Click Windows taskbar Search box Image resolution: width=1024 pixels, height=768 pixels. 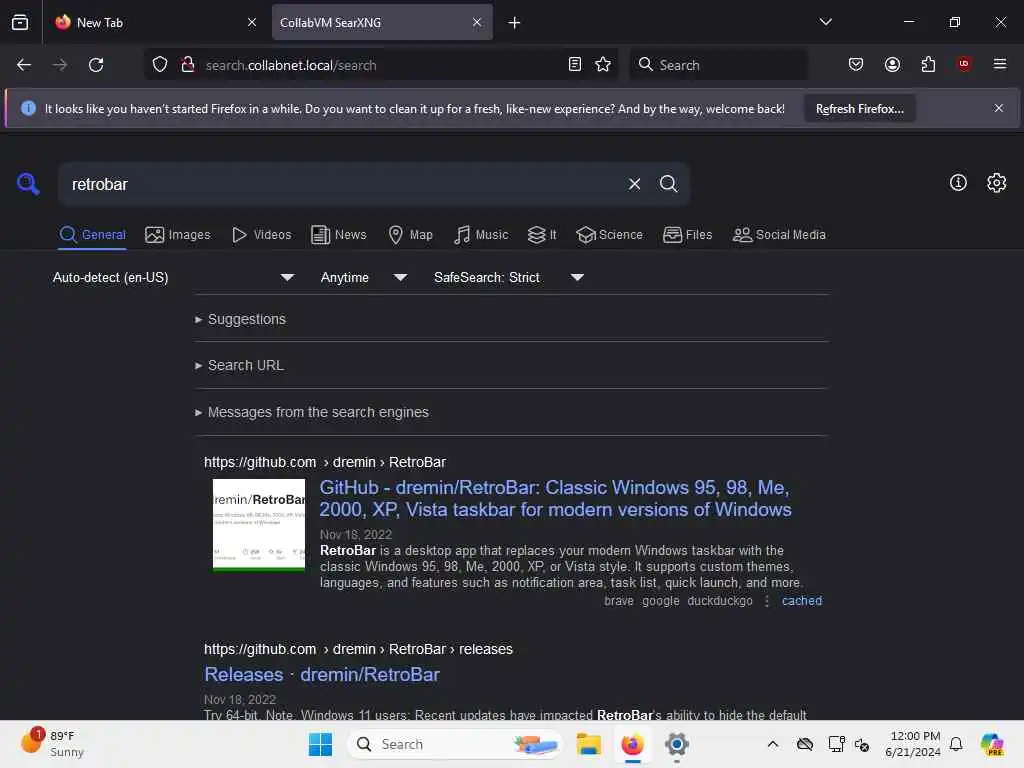point(455,744)
